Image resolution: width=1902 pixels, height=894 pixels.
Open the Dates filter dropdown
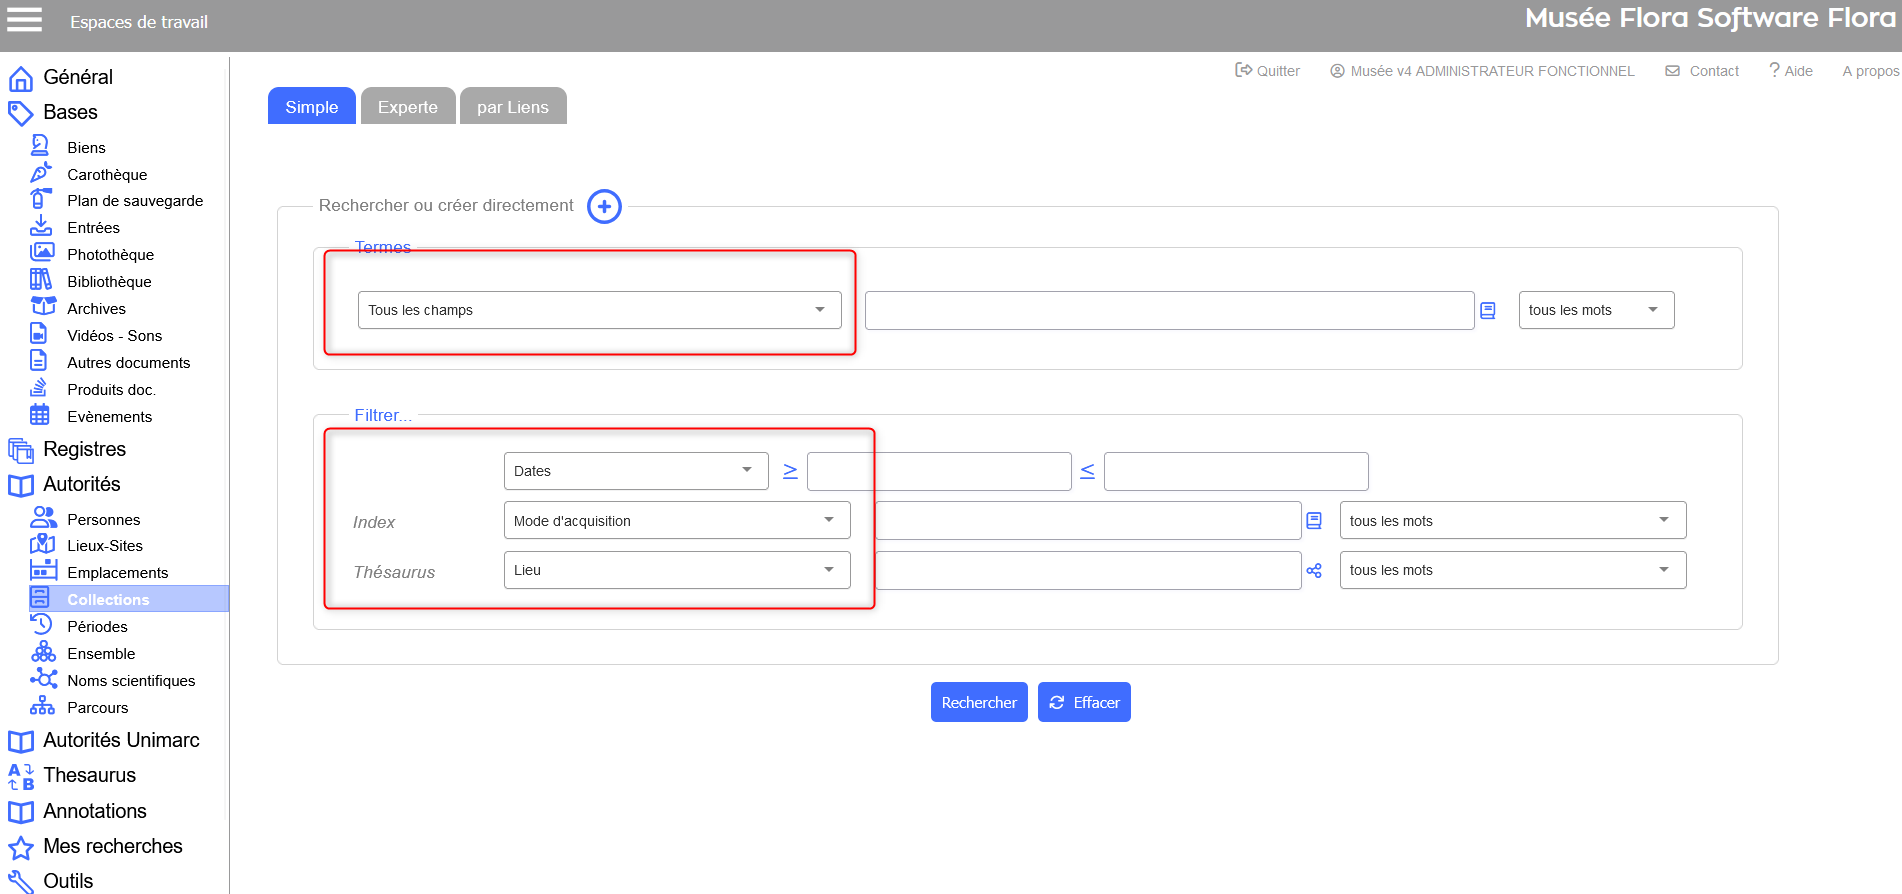point(635,471)
